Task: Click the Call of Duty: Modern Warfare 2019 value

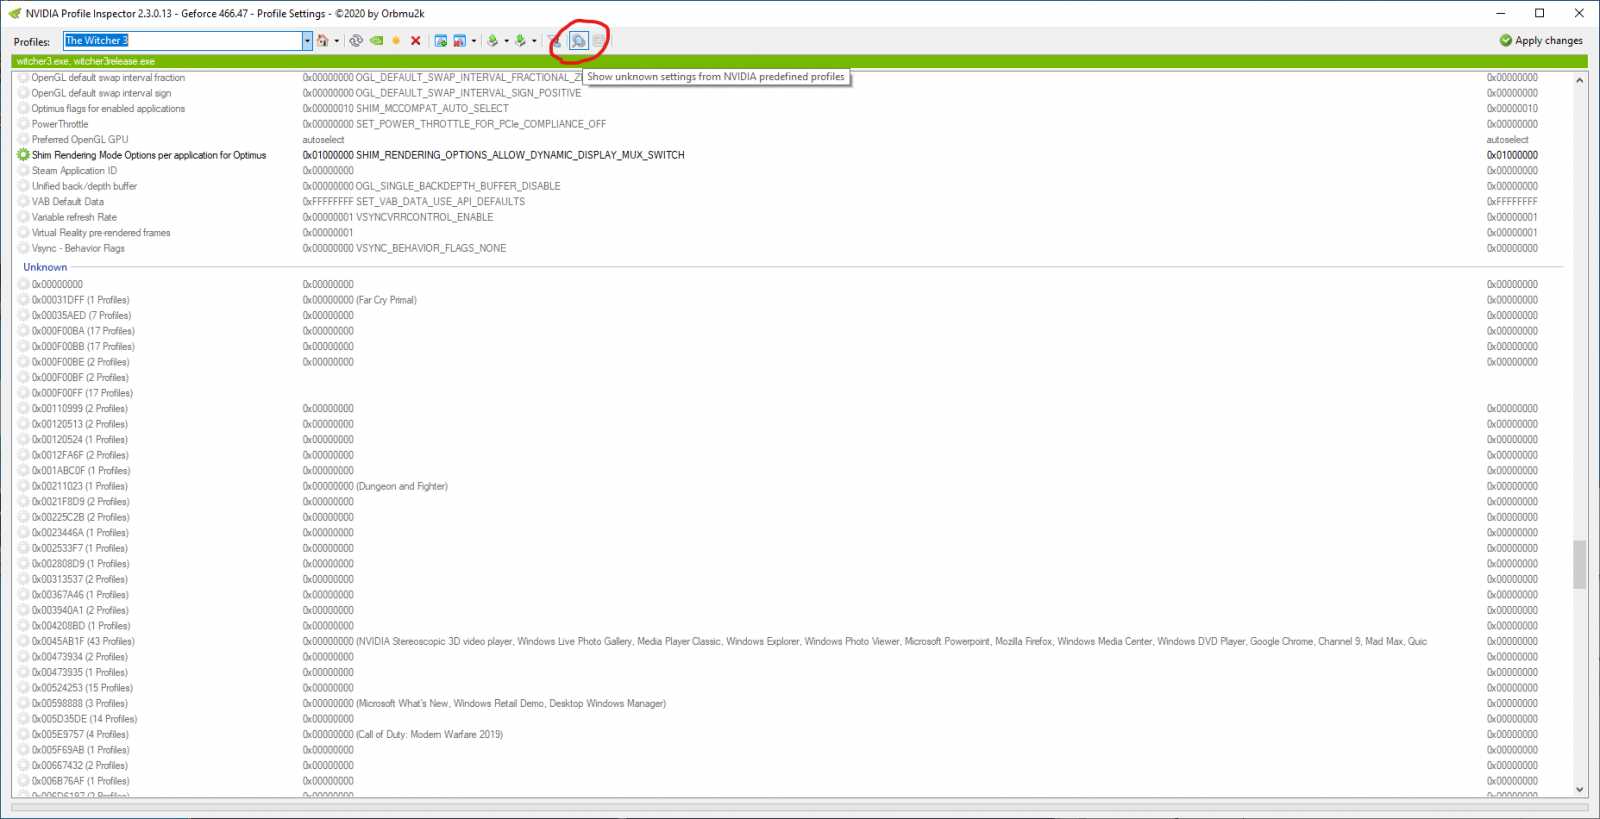Action: pyautogui.click(x=403, y=734)
